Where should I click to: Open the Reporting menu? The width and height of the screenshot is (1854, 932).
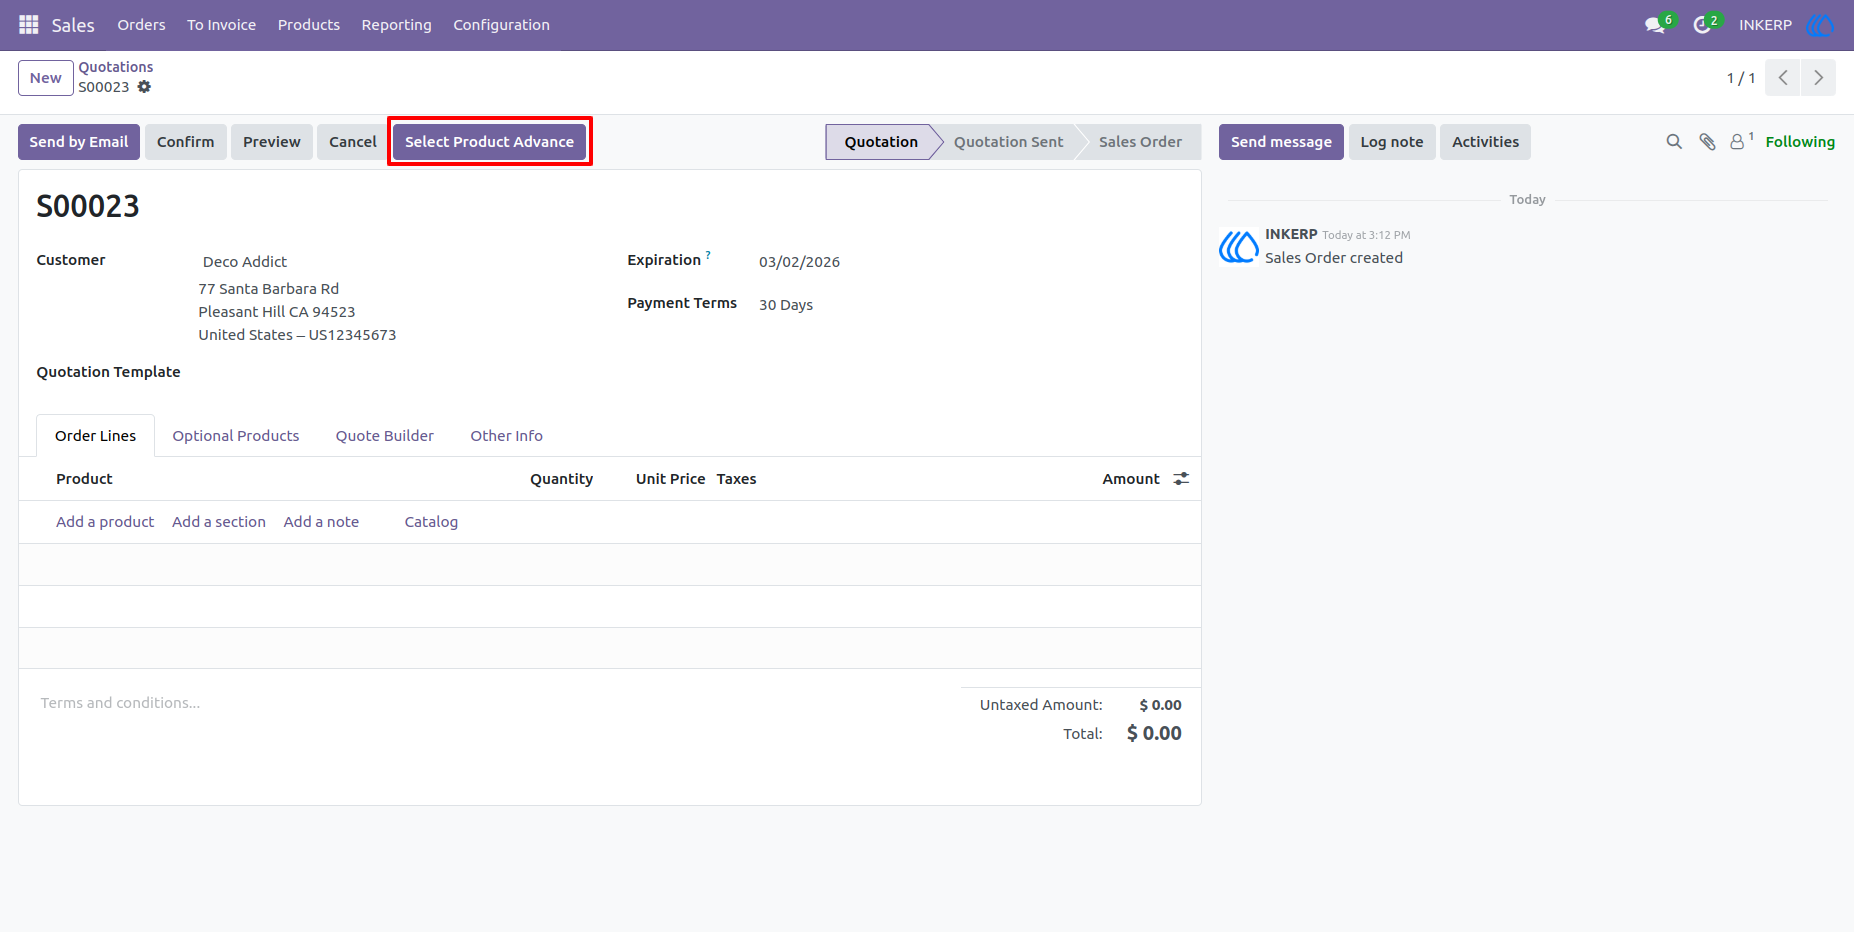tap(396, 25)
